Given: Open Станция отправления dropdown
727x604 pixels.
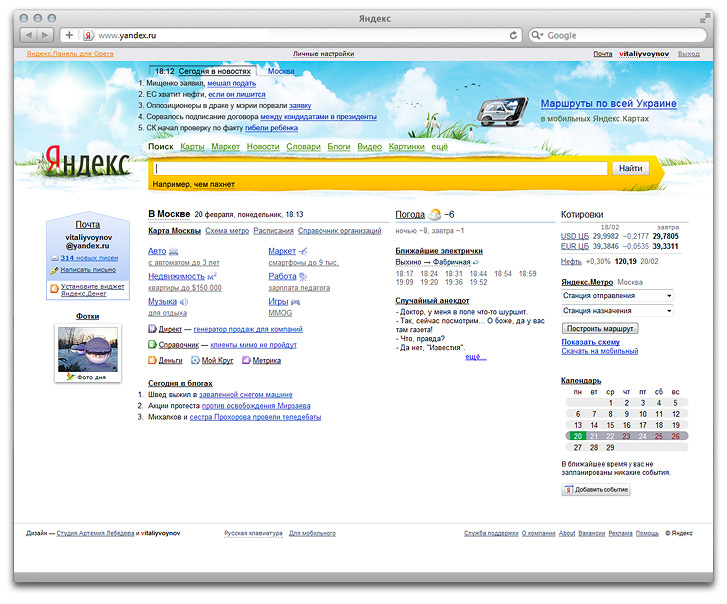Looking at the screenshot, I should pyautogui.click(x=617, y=296).
